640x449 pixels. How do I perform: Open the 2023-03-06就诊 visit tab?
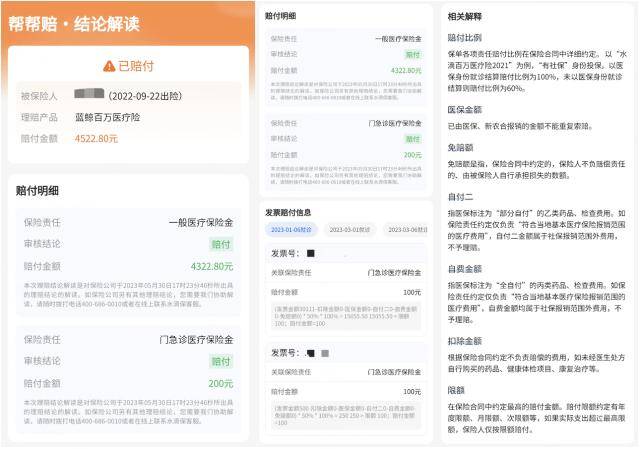[406, 230]
